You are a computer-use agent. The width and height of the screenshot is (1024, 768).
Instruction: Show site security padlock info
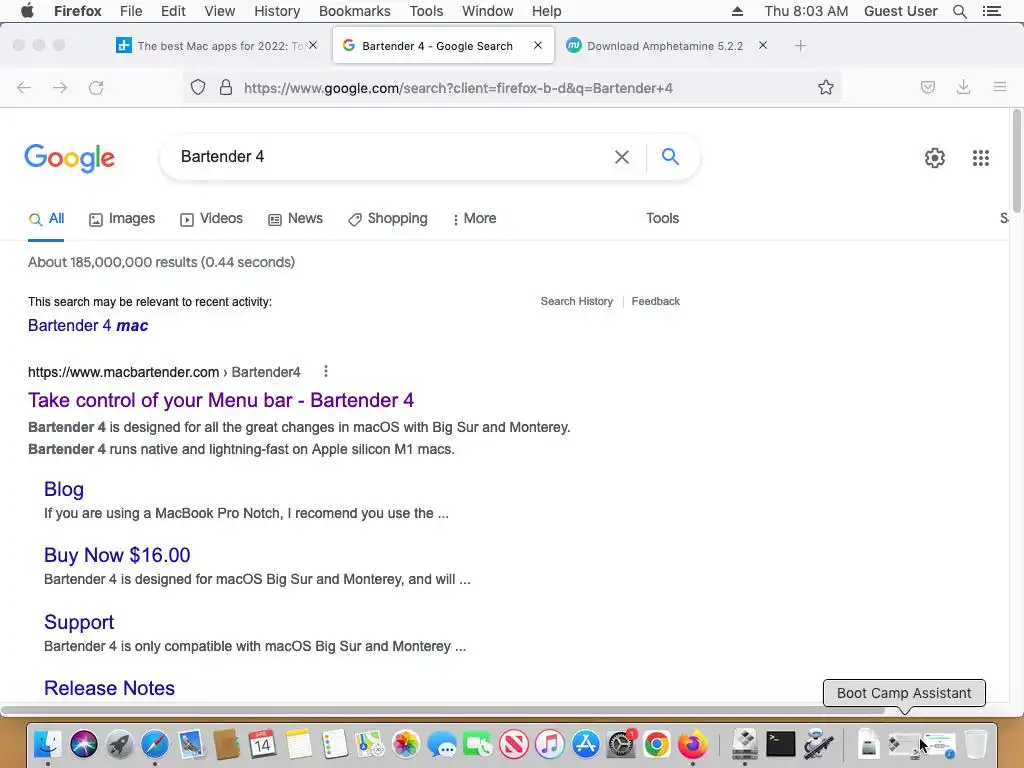(226, 88)
